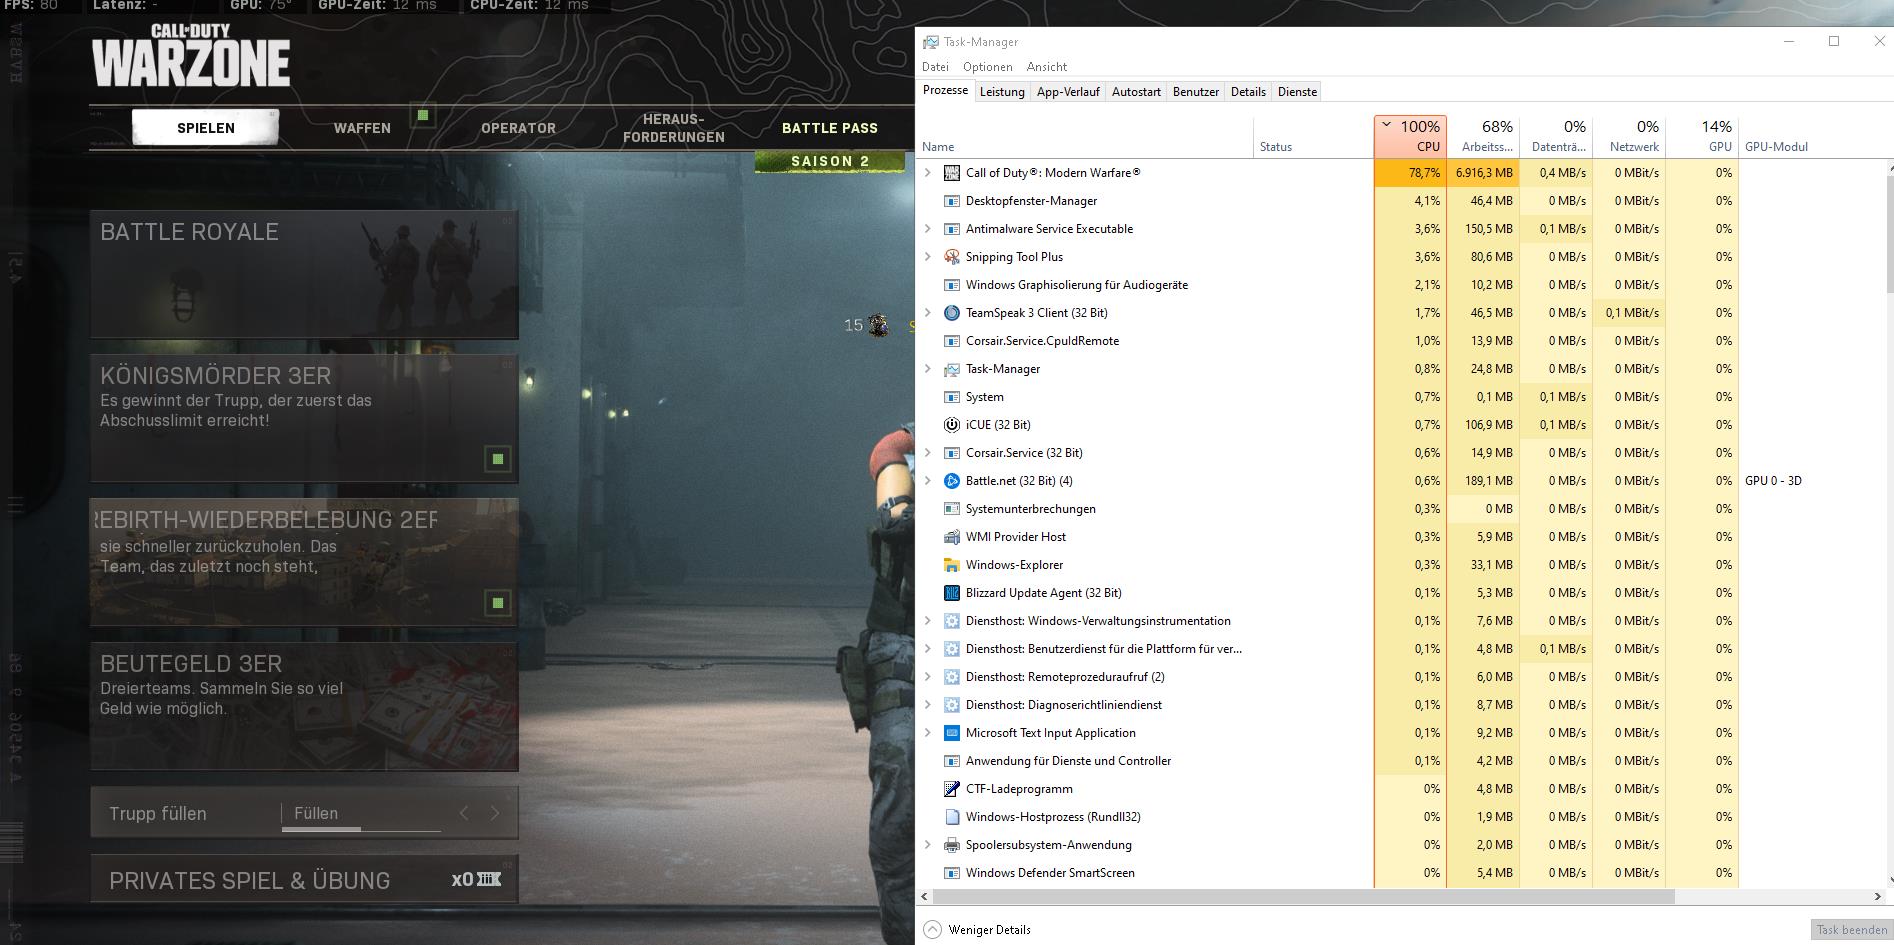
Task: Toggle the green marker on Rebirth-Wiederbelebung 2er
Action: click(497, 603)
